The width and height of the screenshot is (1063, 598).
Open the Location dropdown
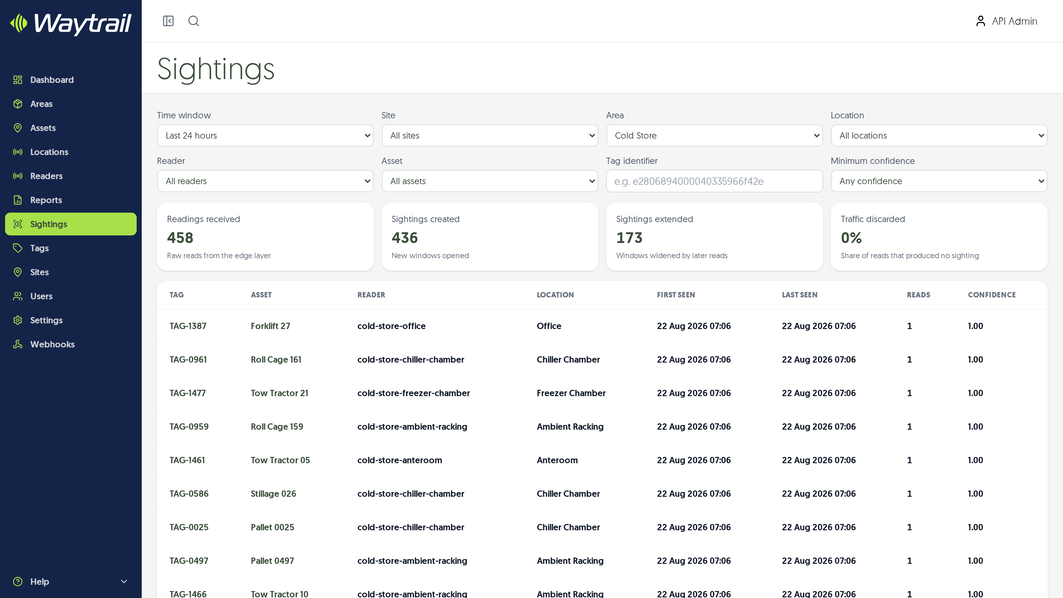939,136
